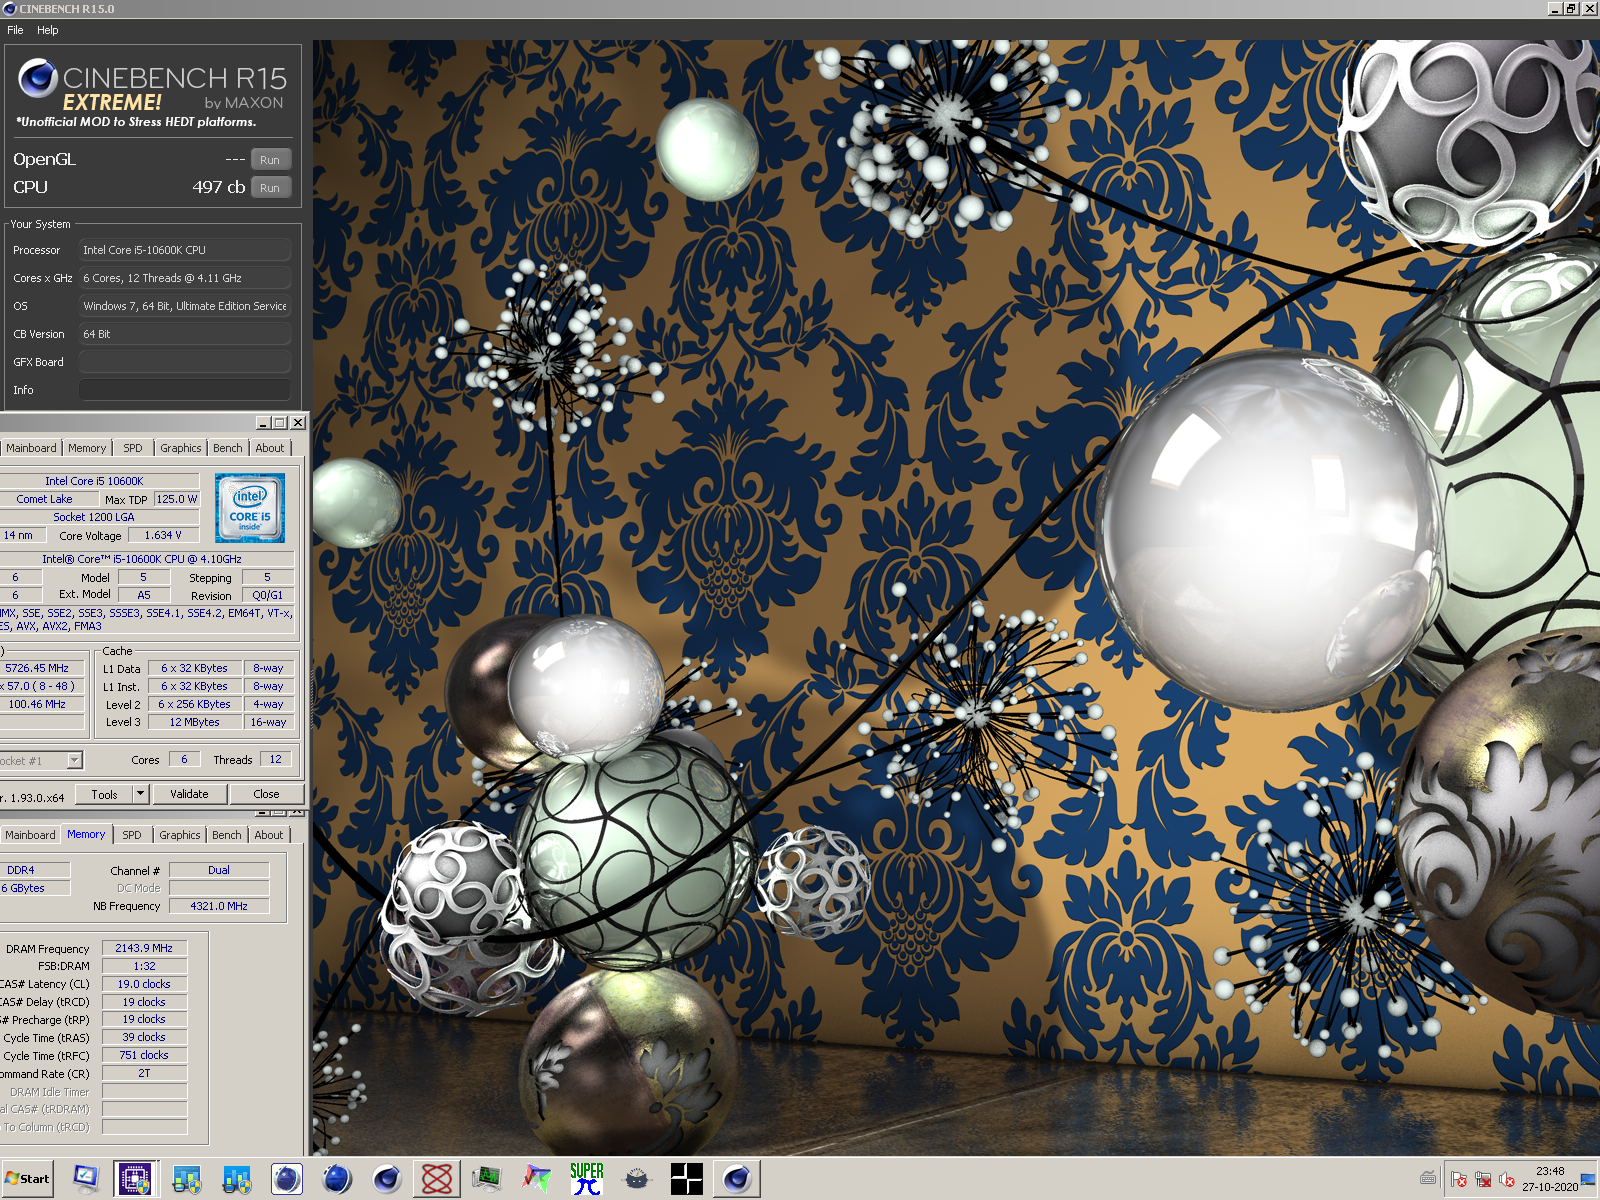Click the 2143.9 MHz DRAM Frequency value
Image resolution: width=1600 pixels, height=1200 pixels.
point(144,948)
